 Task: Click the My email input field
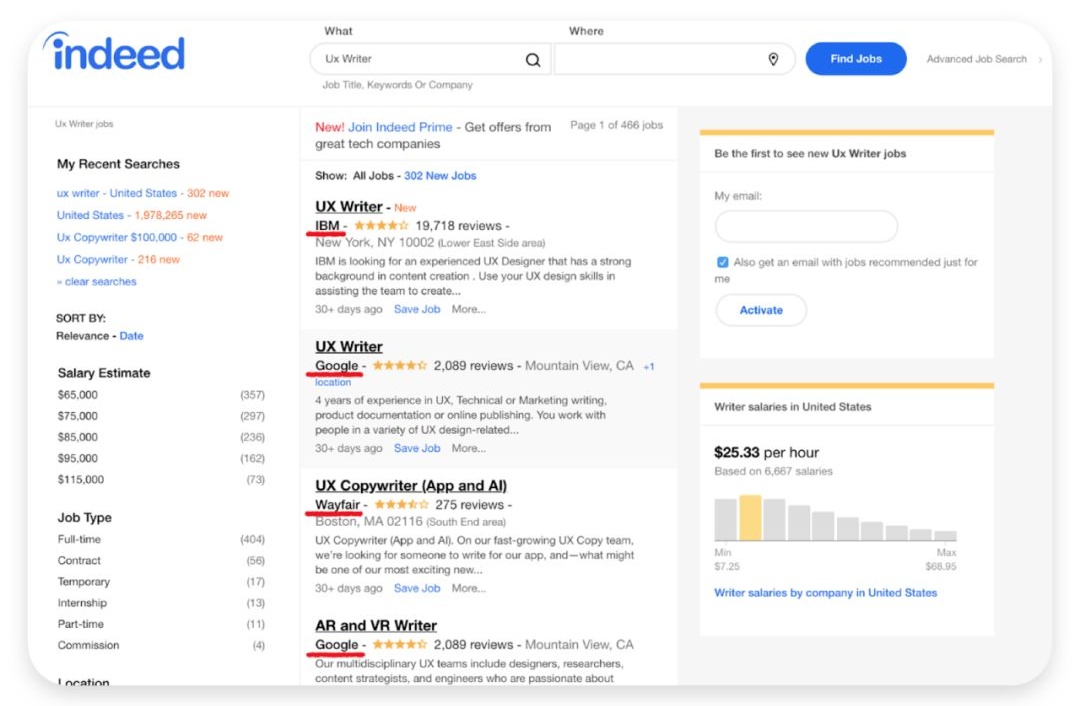coord(806,226)
